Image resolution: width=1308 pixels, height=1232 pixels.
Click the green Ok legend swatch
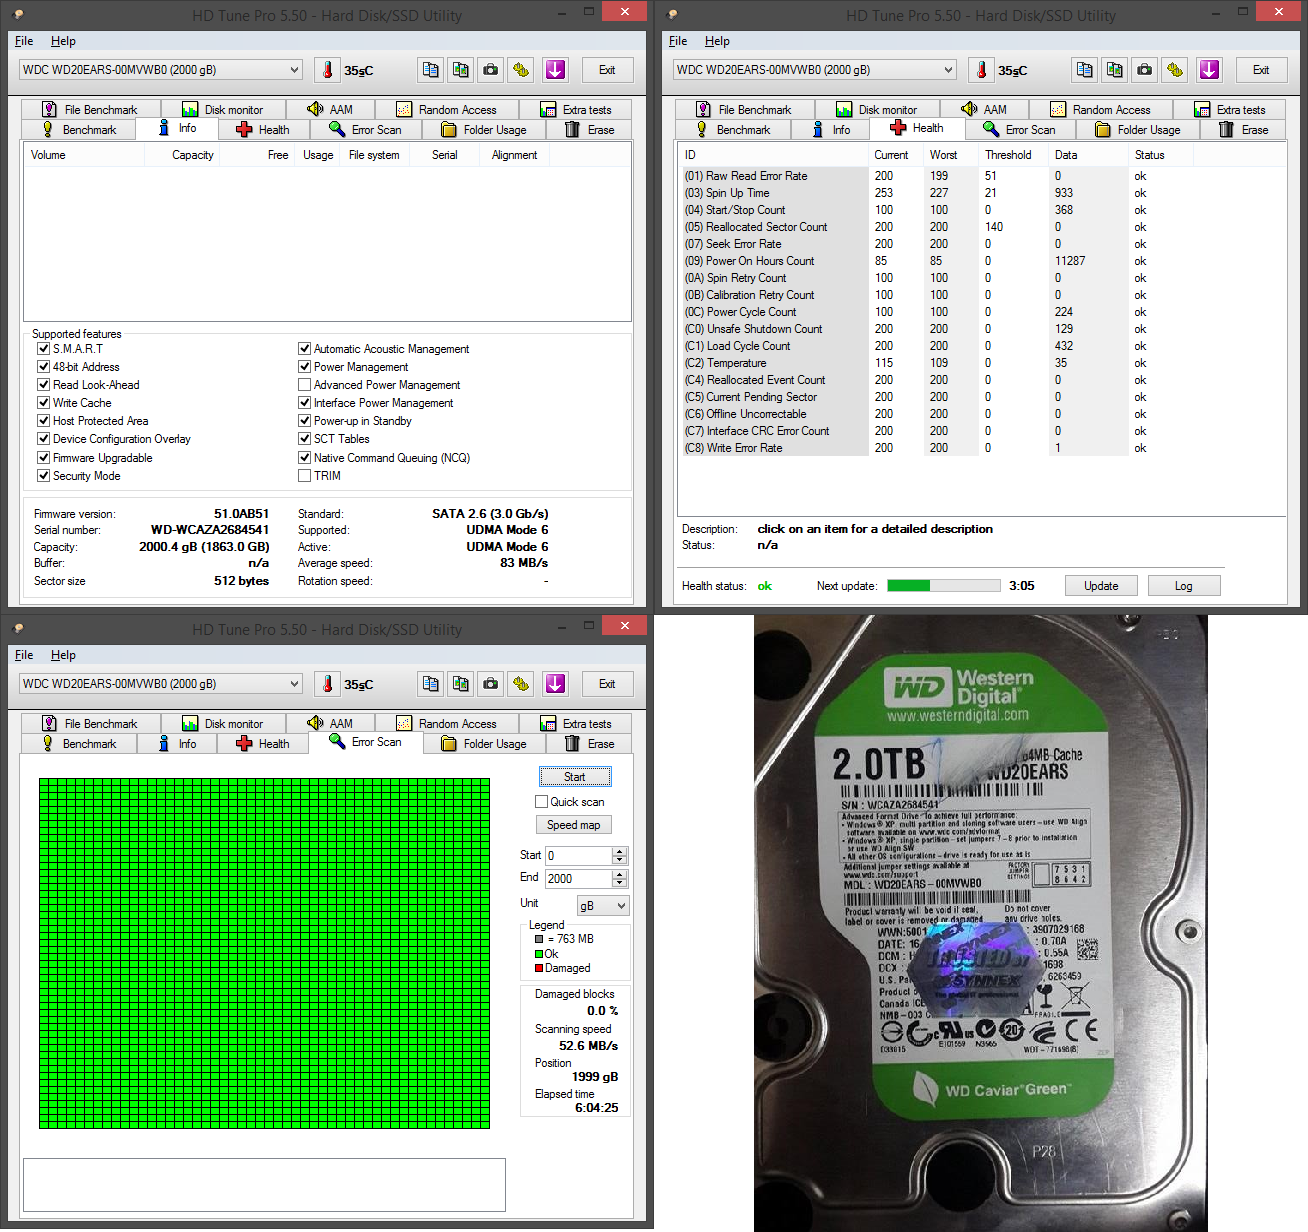[x=539, y=954]
